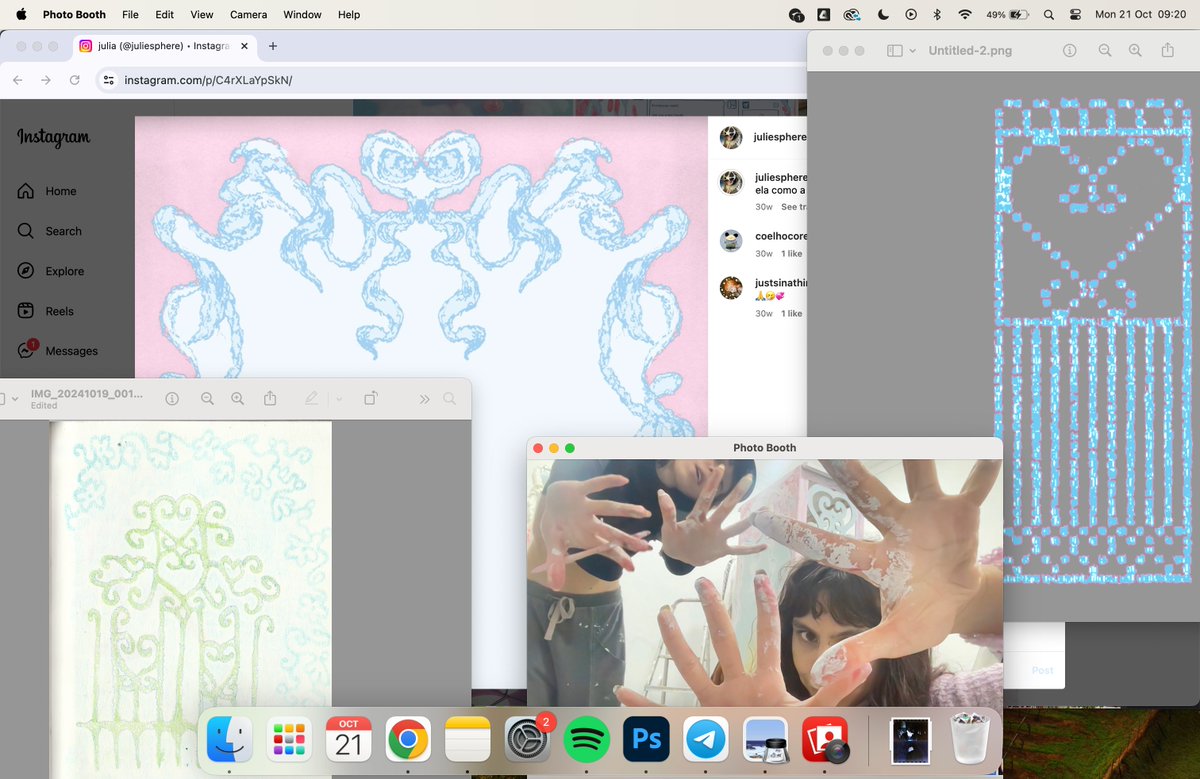Reload the Instagram page
1200x779 pixels.
point(75,80)
